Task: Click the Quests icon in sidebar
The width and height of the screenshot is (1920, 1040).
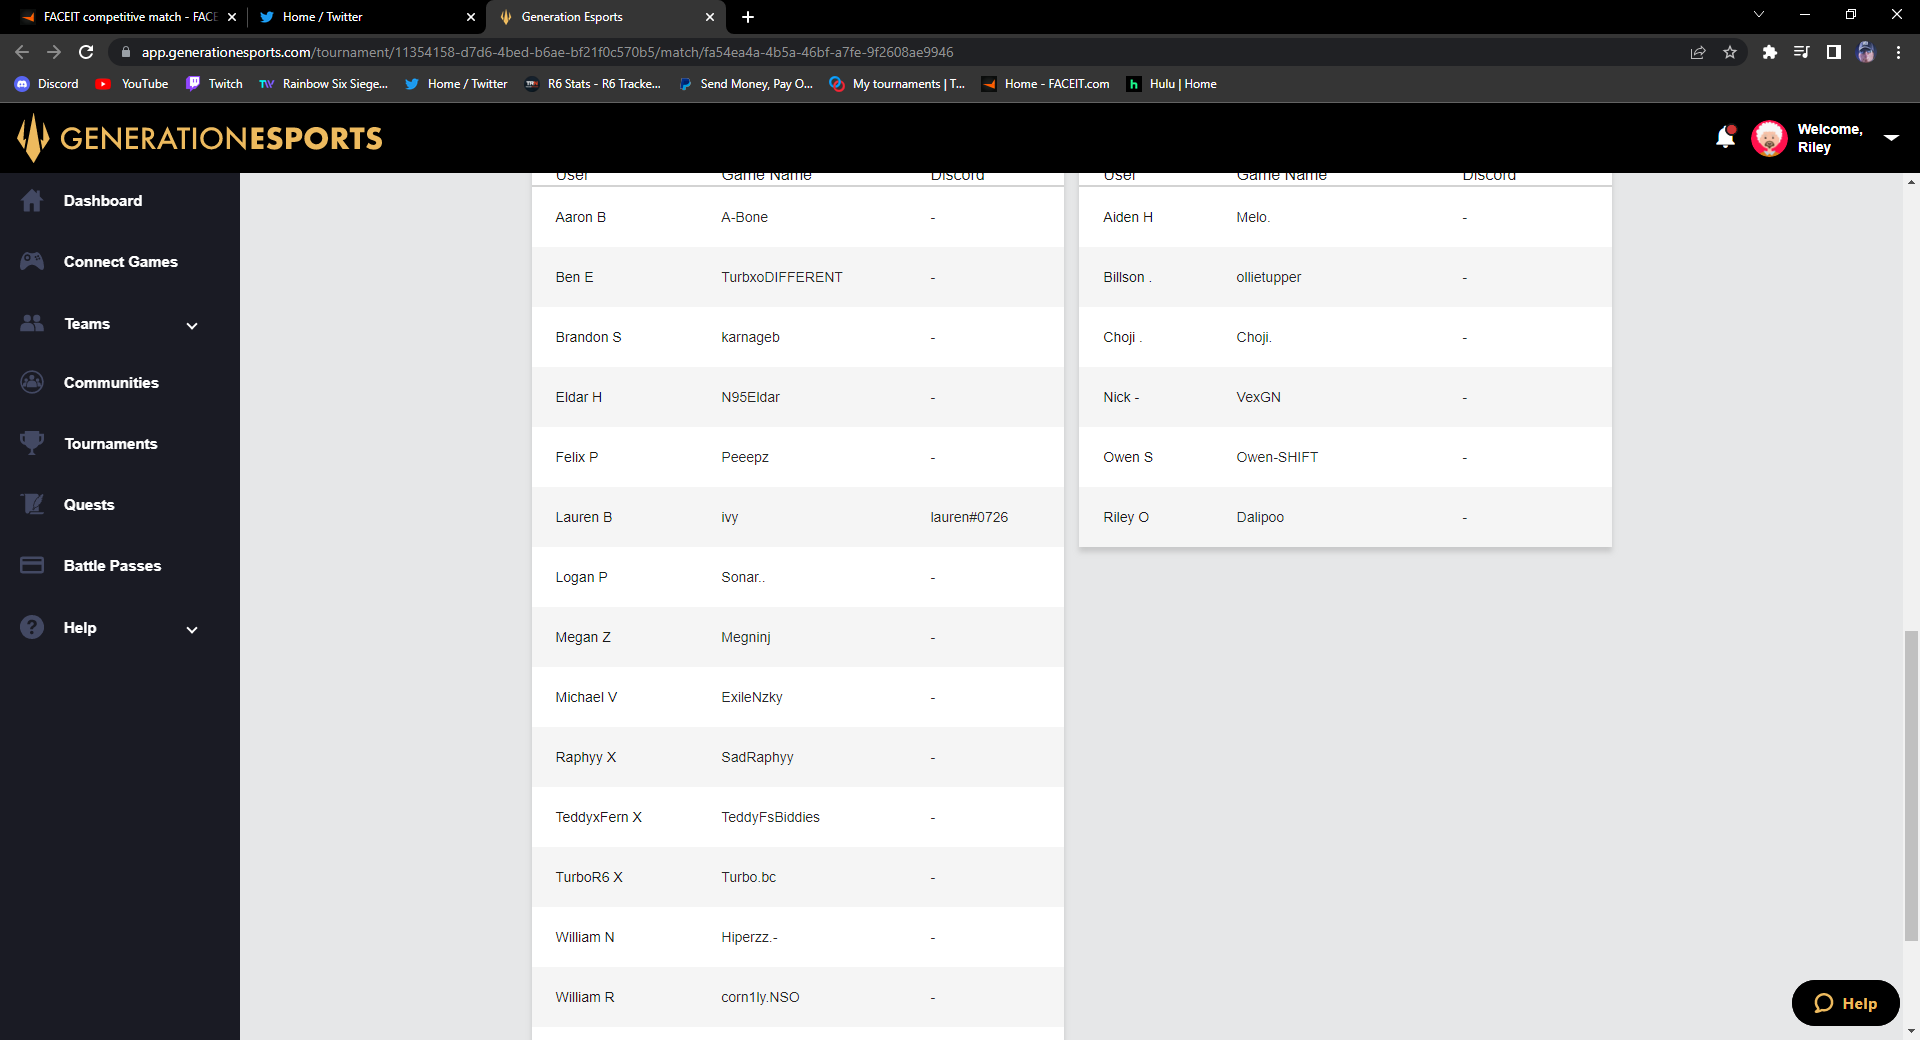Action: (x=32, y=504)
